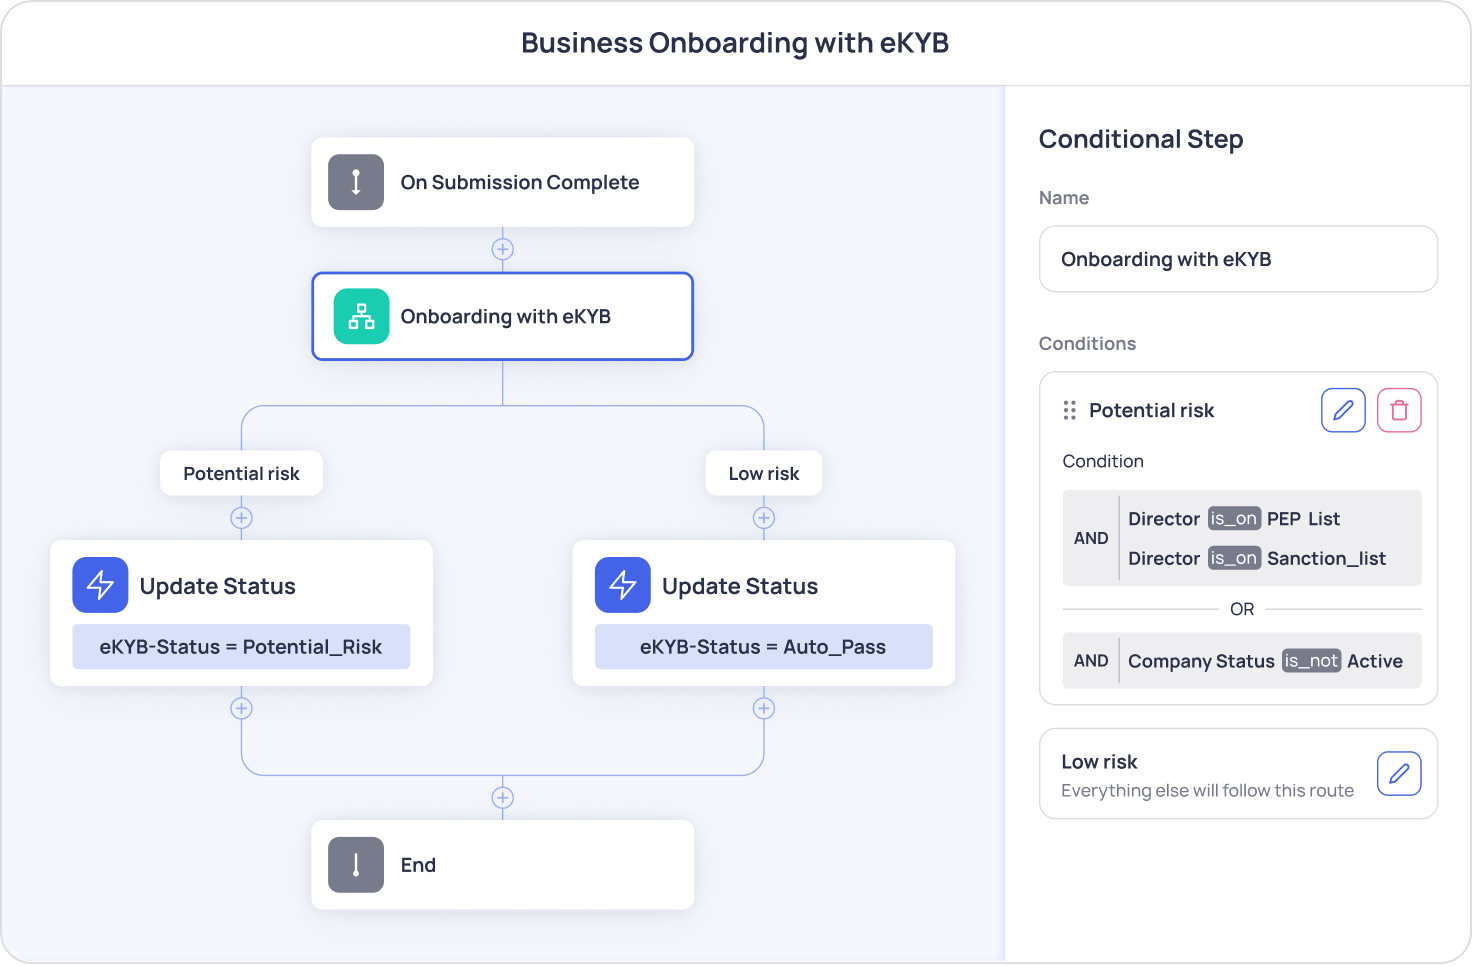This screenshot has height=966, width=1472.
Task: Select the Potential risk branch label
Action: tap(241, 473)
